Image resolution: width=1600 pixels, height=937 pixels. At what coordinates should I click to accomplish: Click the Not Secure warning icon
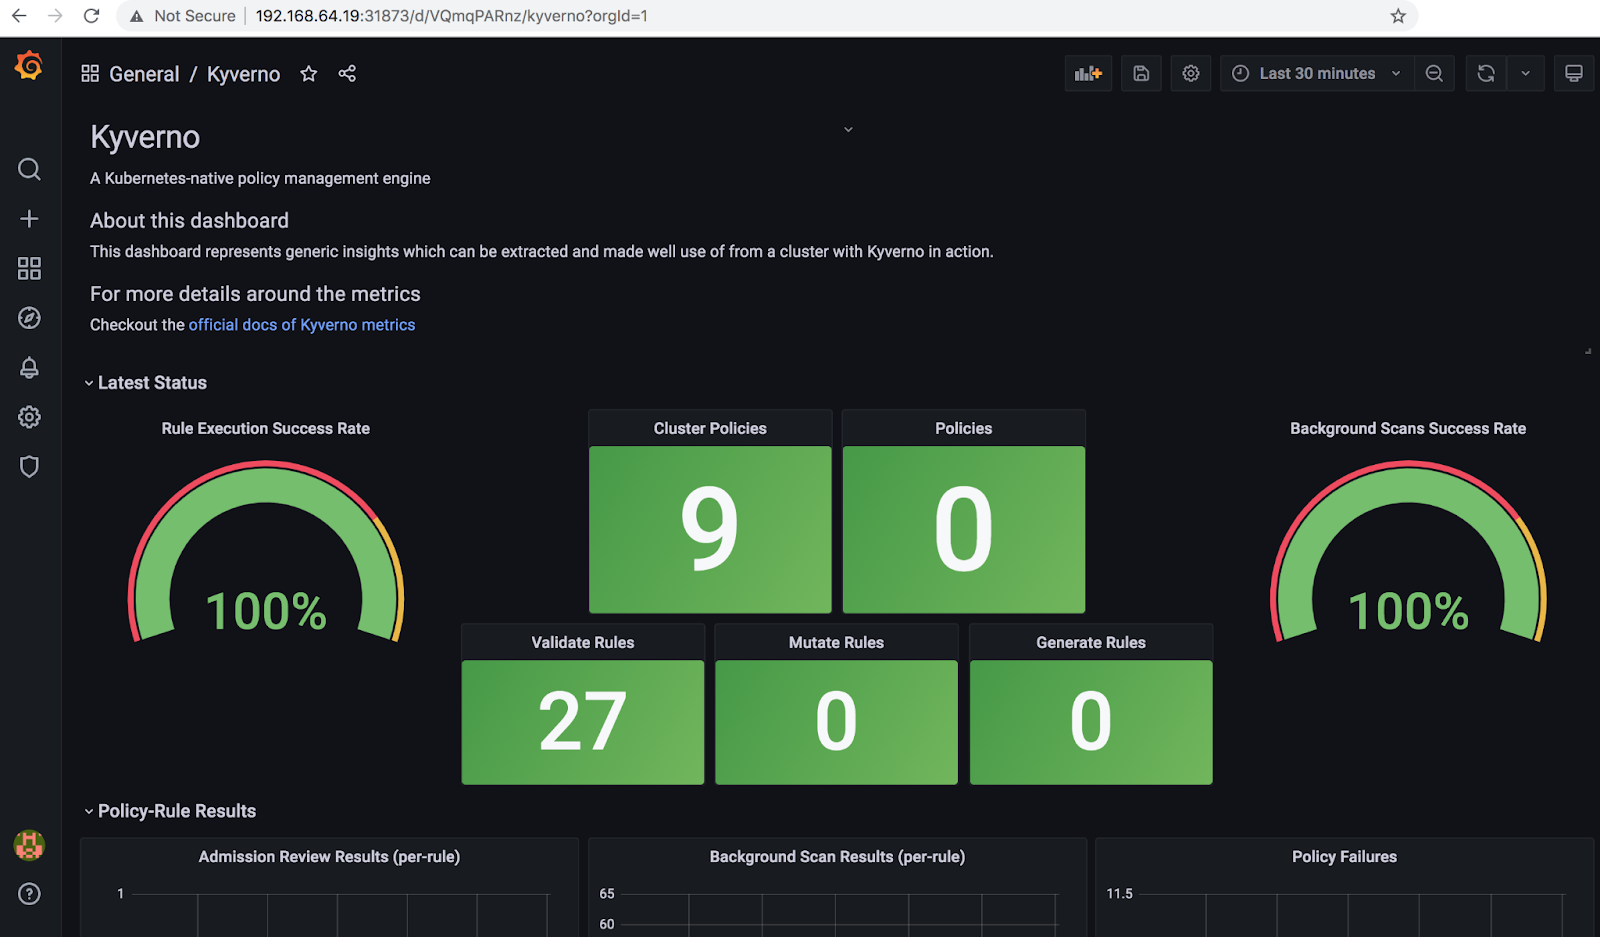pos(137,16)
